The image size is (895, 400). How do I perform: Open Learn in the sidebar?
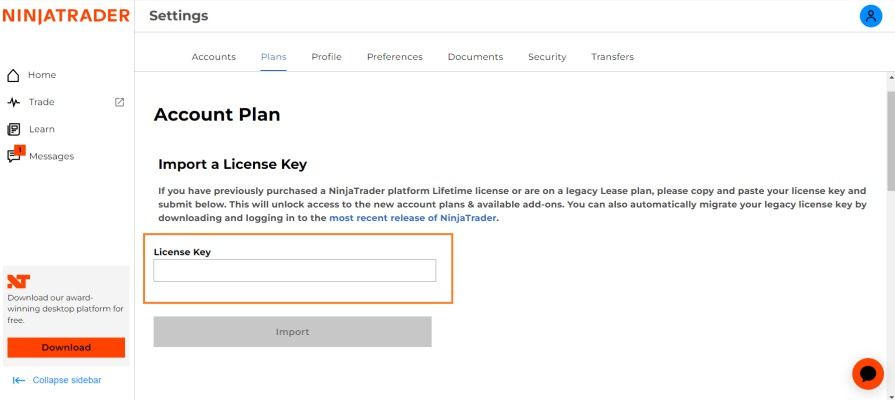pyautogui.click(x=42, y=130)
